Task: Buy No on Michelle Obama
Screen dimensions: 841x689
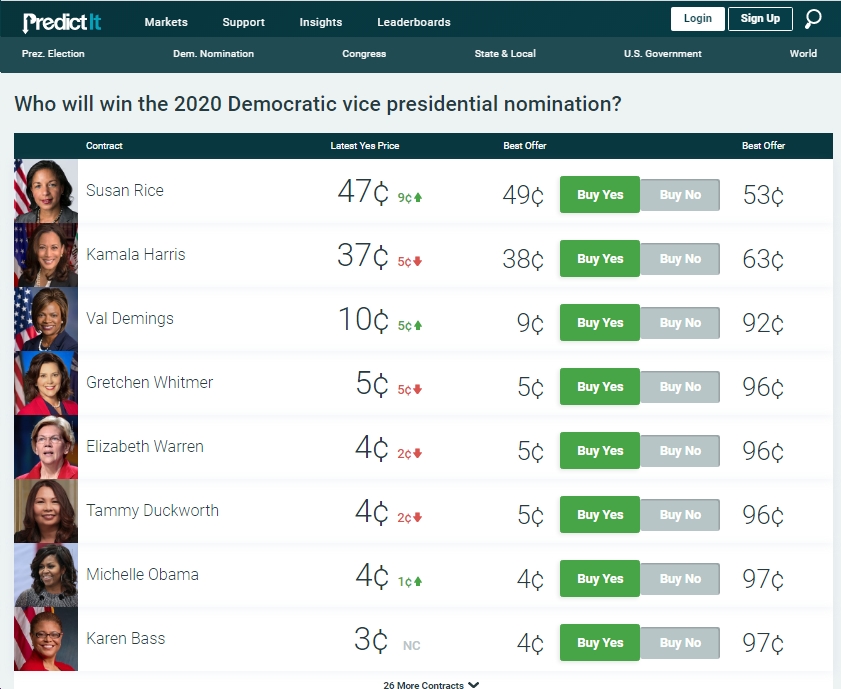Action: 680,579
